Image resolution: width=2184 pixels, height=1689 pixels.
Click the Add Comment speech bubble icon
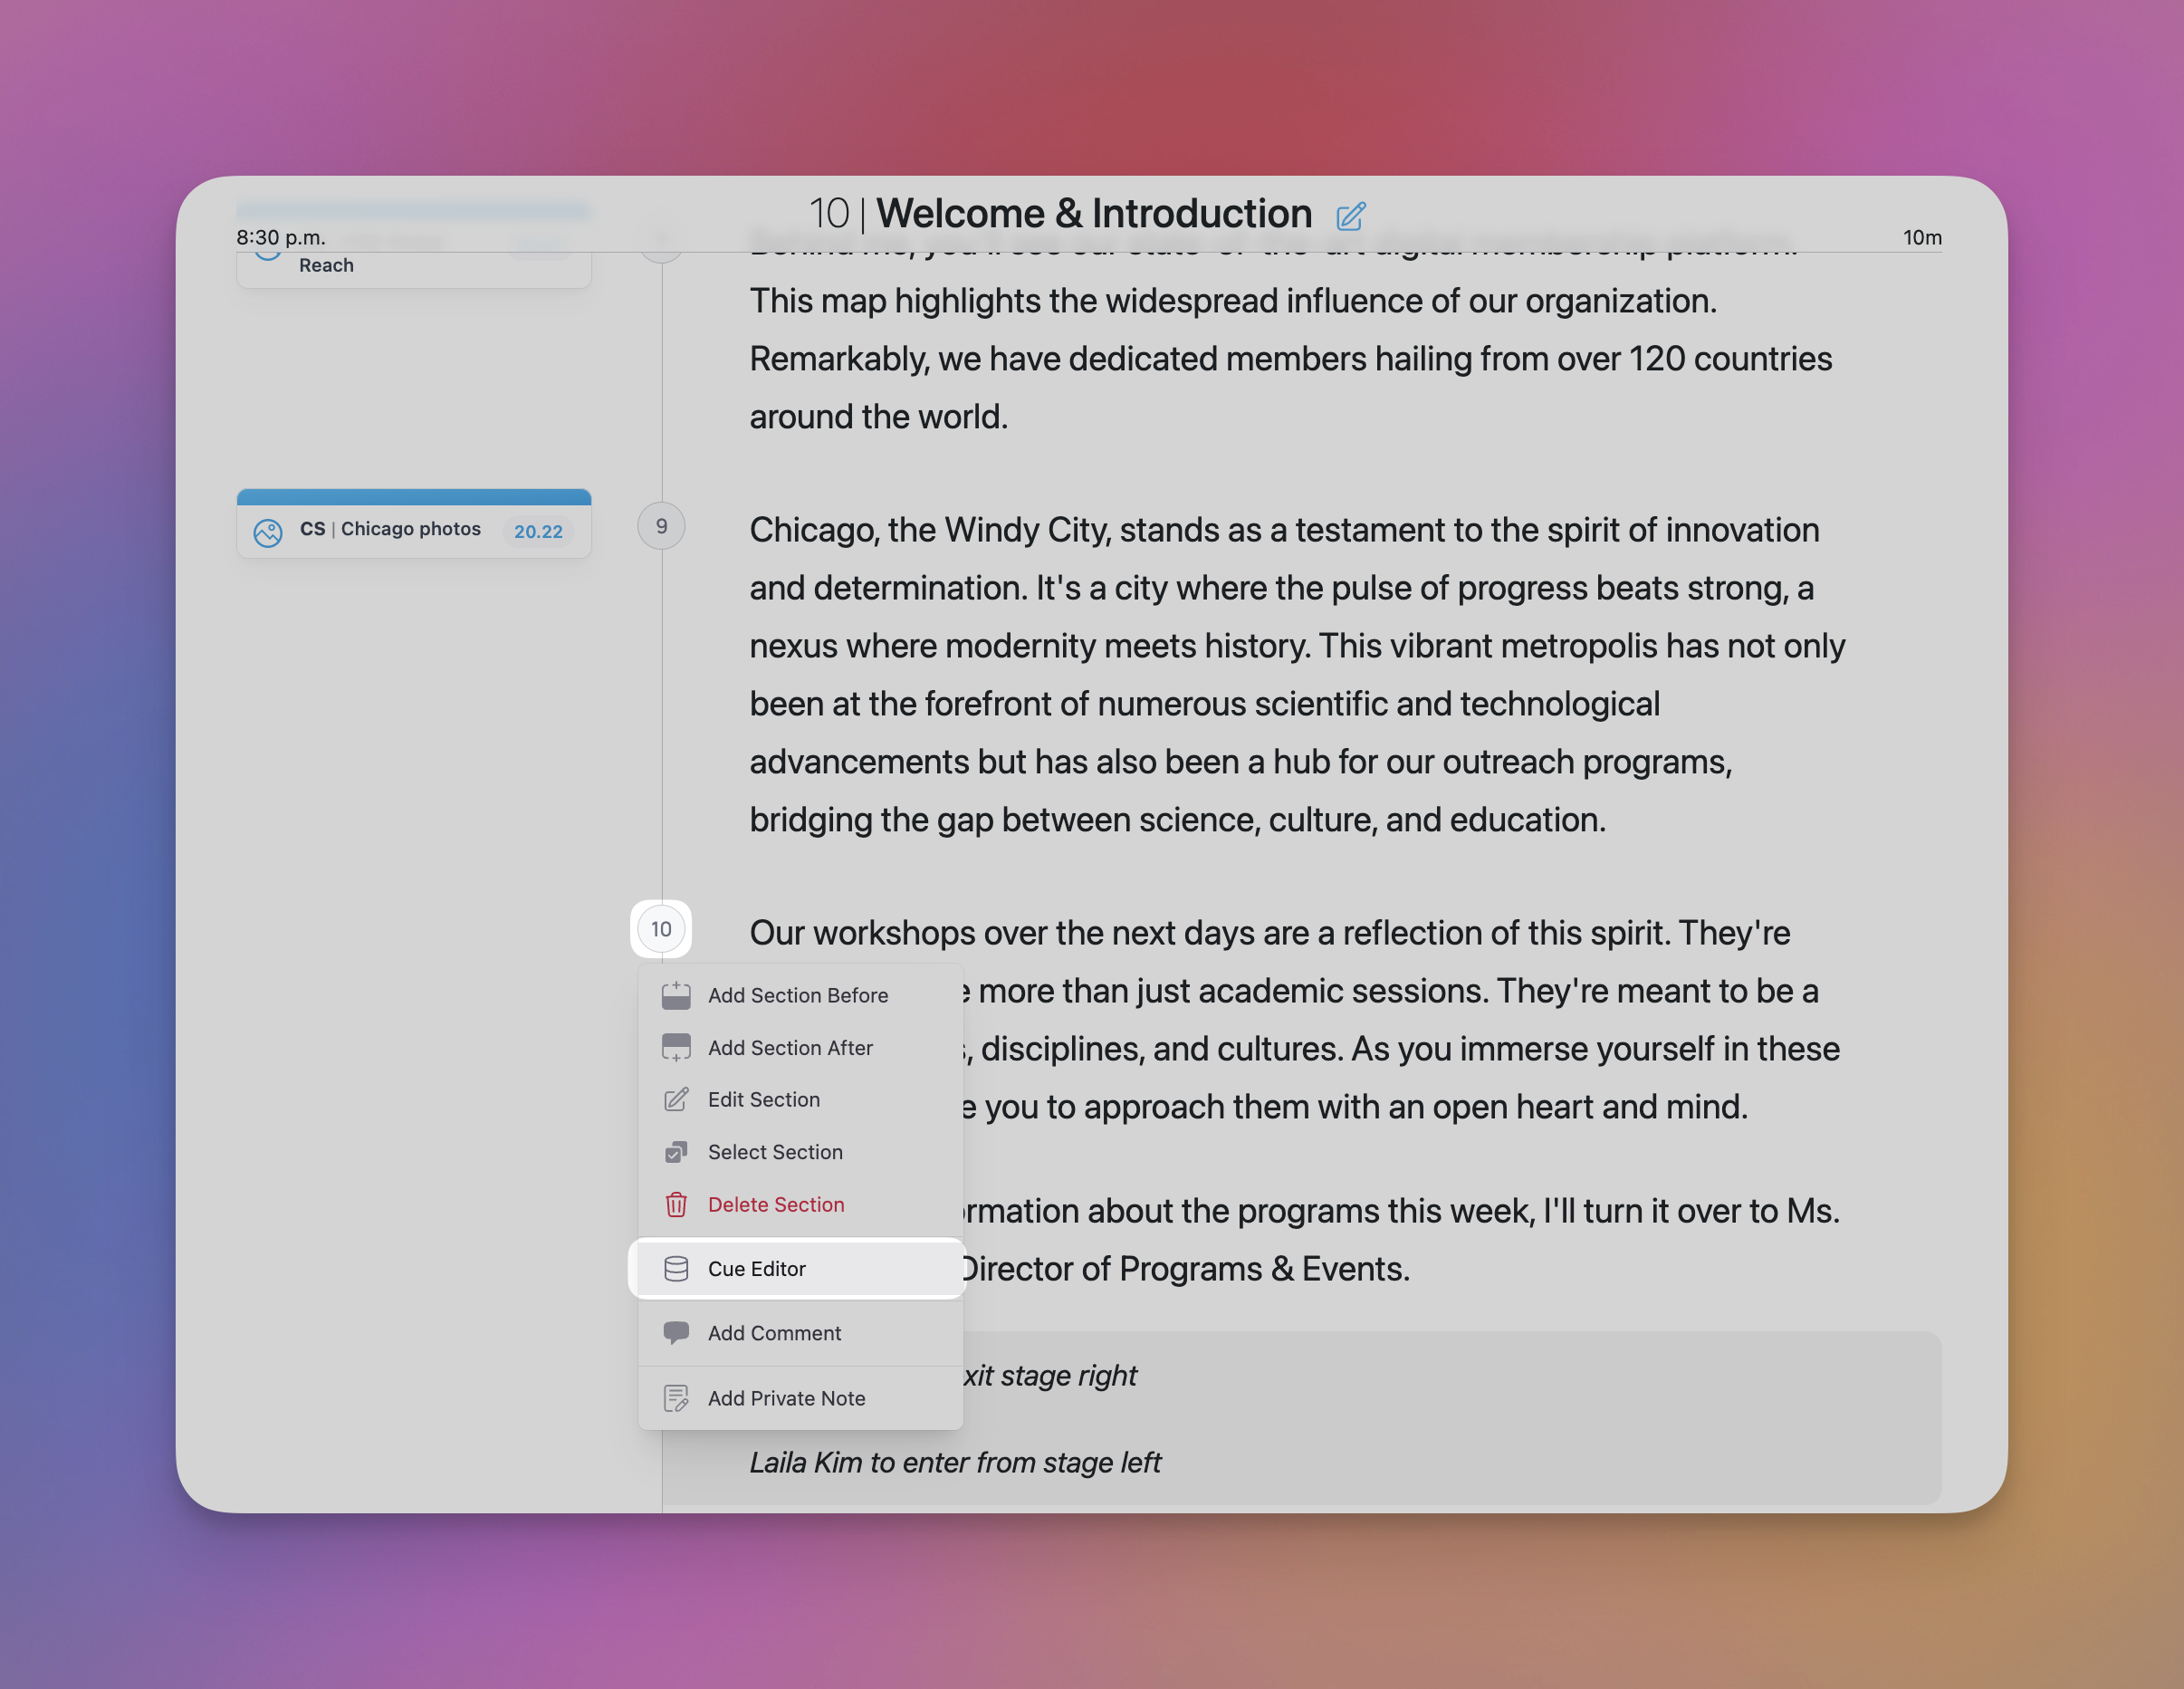(676, 1332)
